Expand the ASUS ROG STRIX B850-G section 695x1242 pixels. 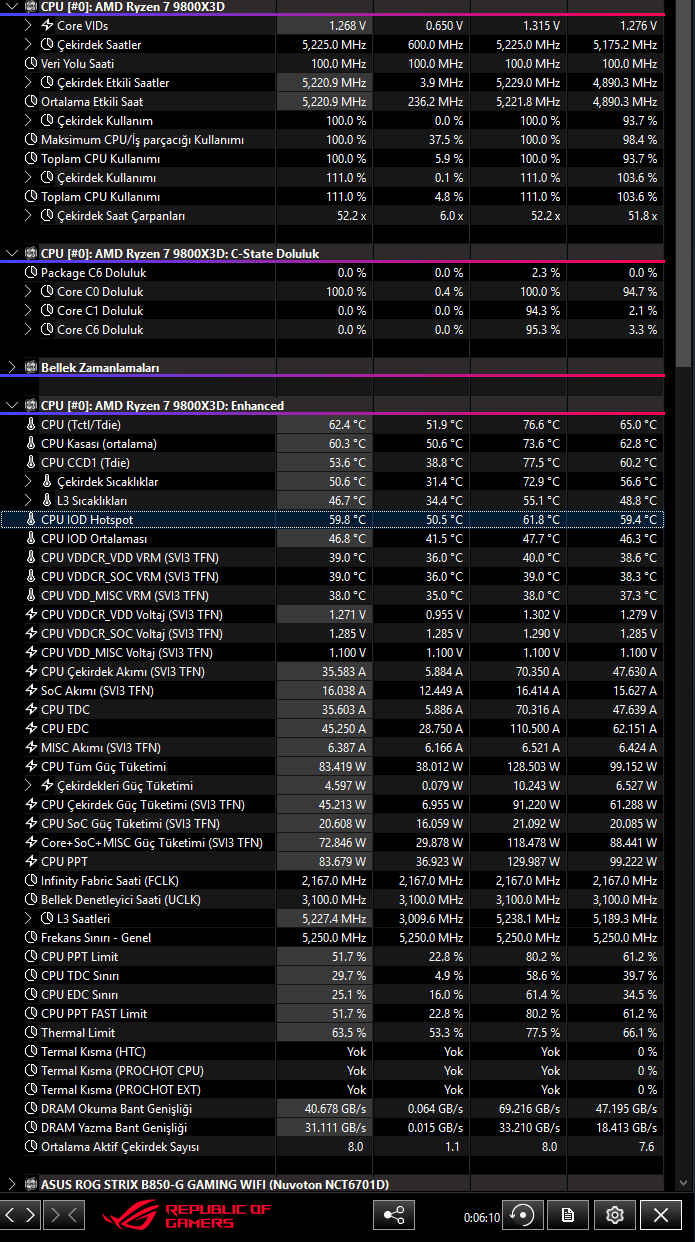pos(12,1184)
